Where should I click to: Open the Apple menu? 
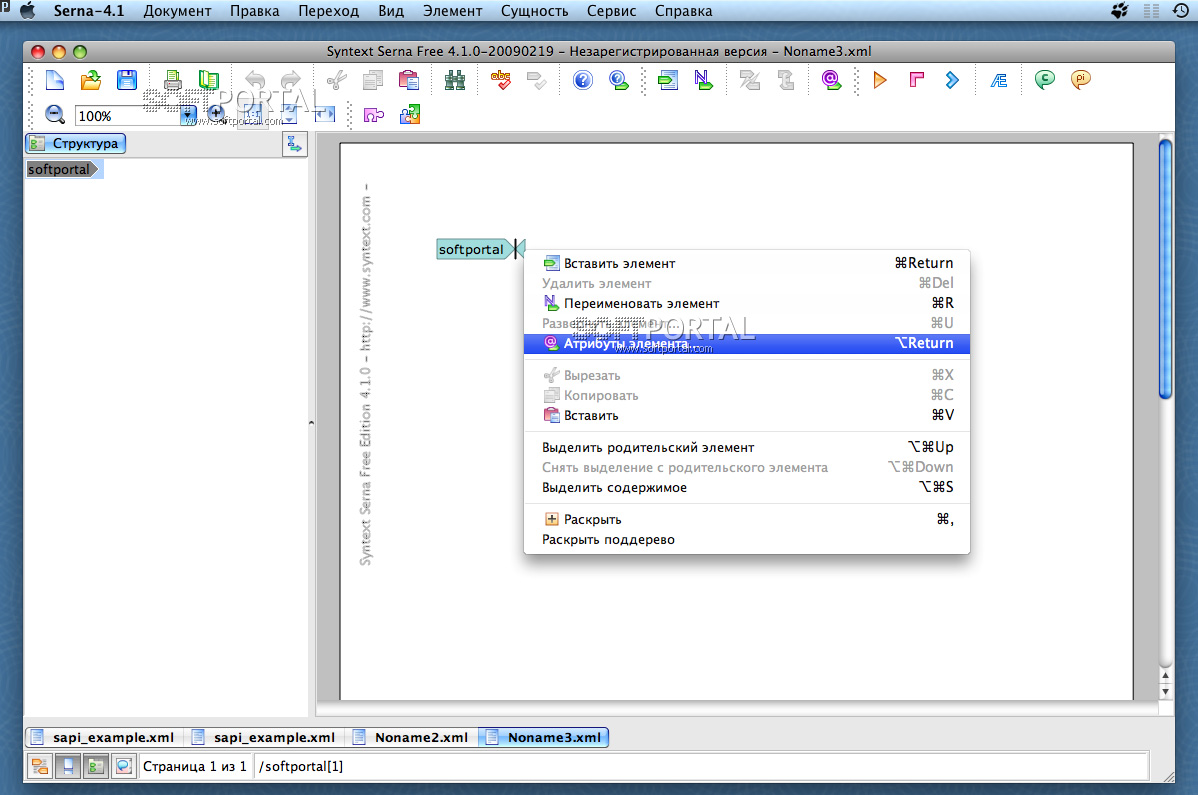coord(28,11)
